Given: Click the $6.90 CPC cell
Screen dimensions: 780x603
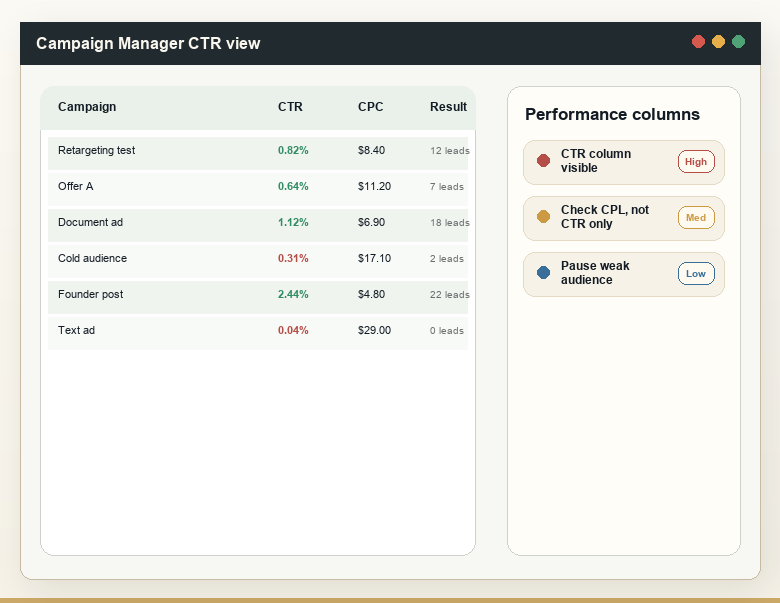Looking at the screenshot, I should (x=371, y=222).
